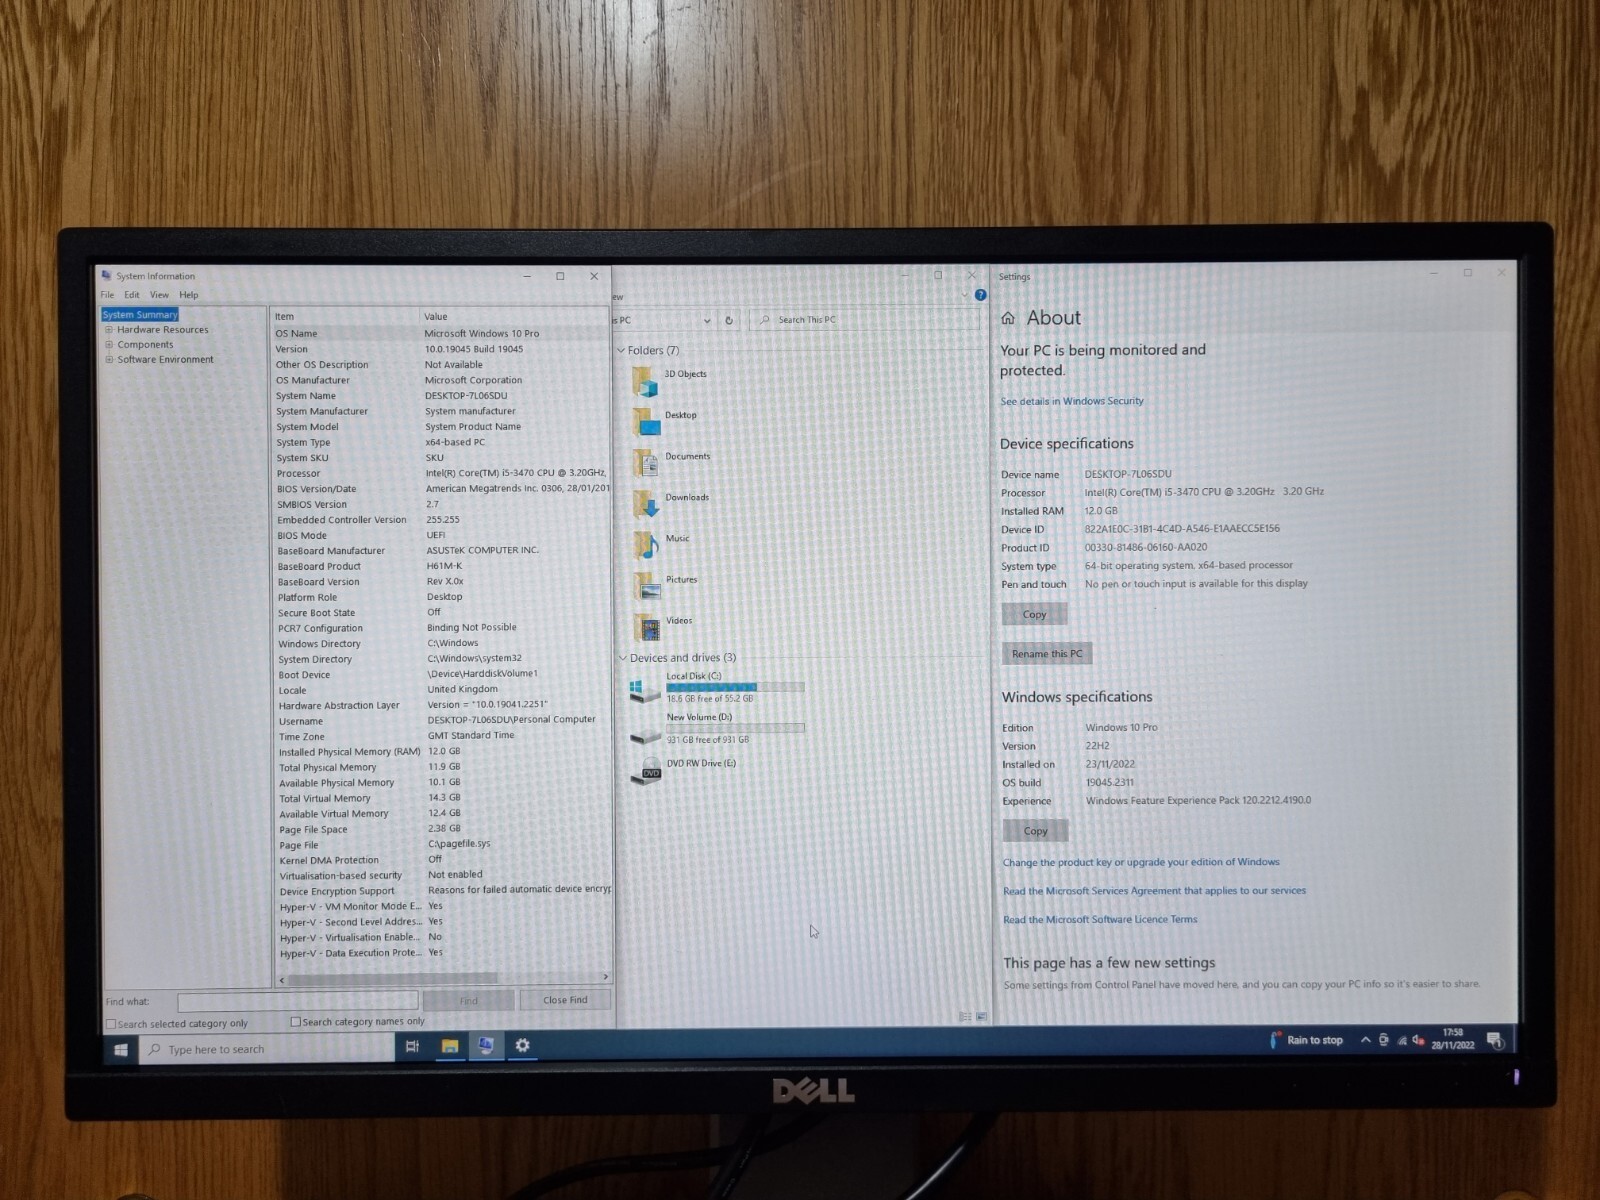Screen dimensions: 1600x1200
Task: Open the Help menu in System Information
Action: pos(189,295)
